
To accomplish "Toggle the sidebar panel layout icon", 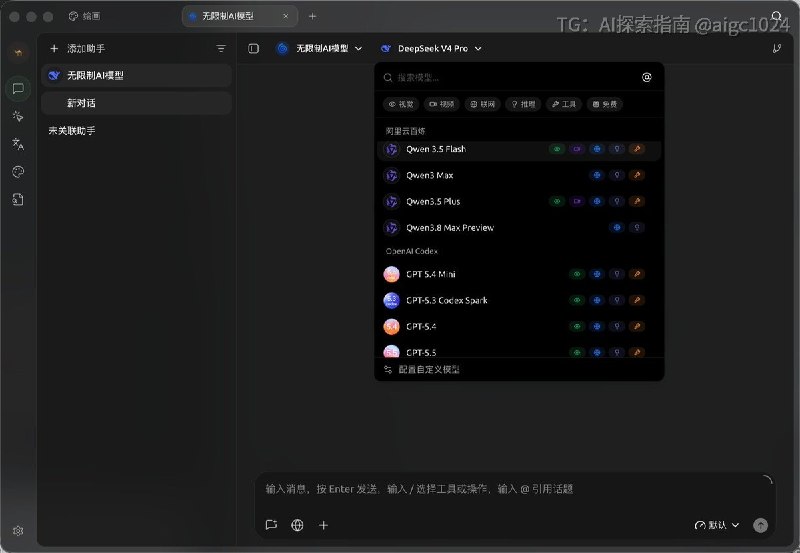I will pyautogui.click(x=254, y=48).
